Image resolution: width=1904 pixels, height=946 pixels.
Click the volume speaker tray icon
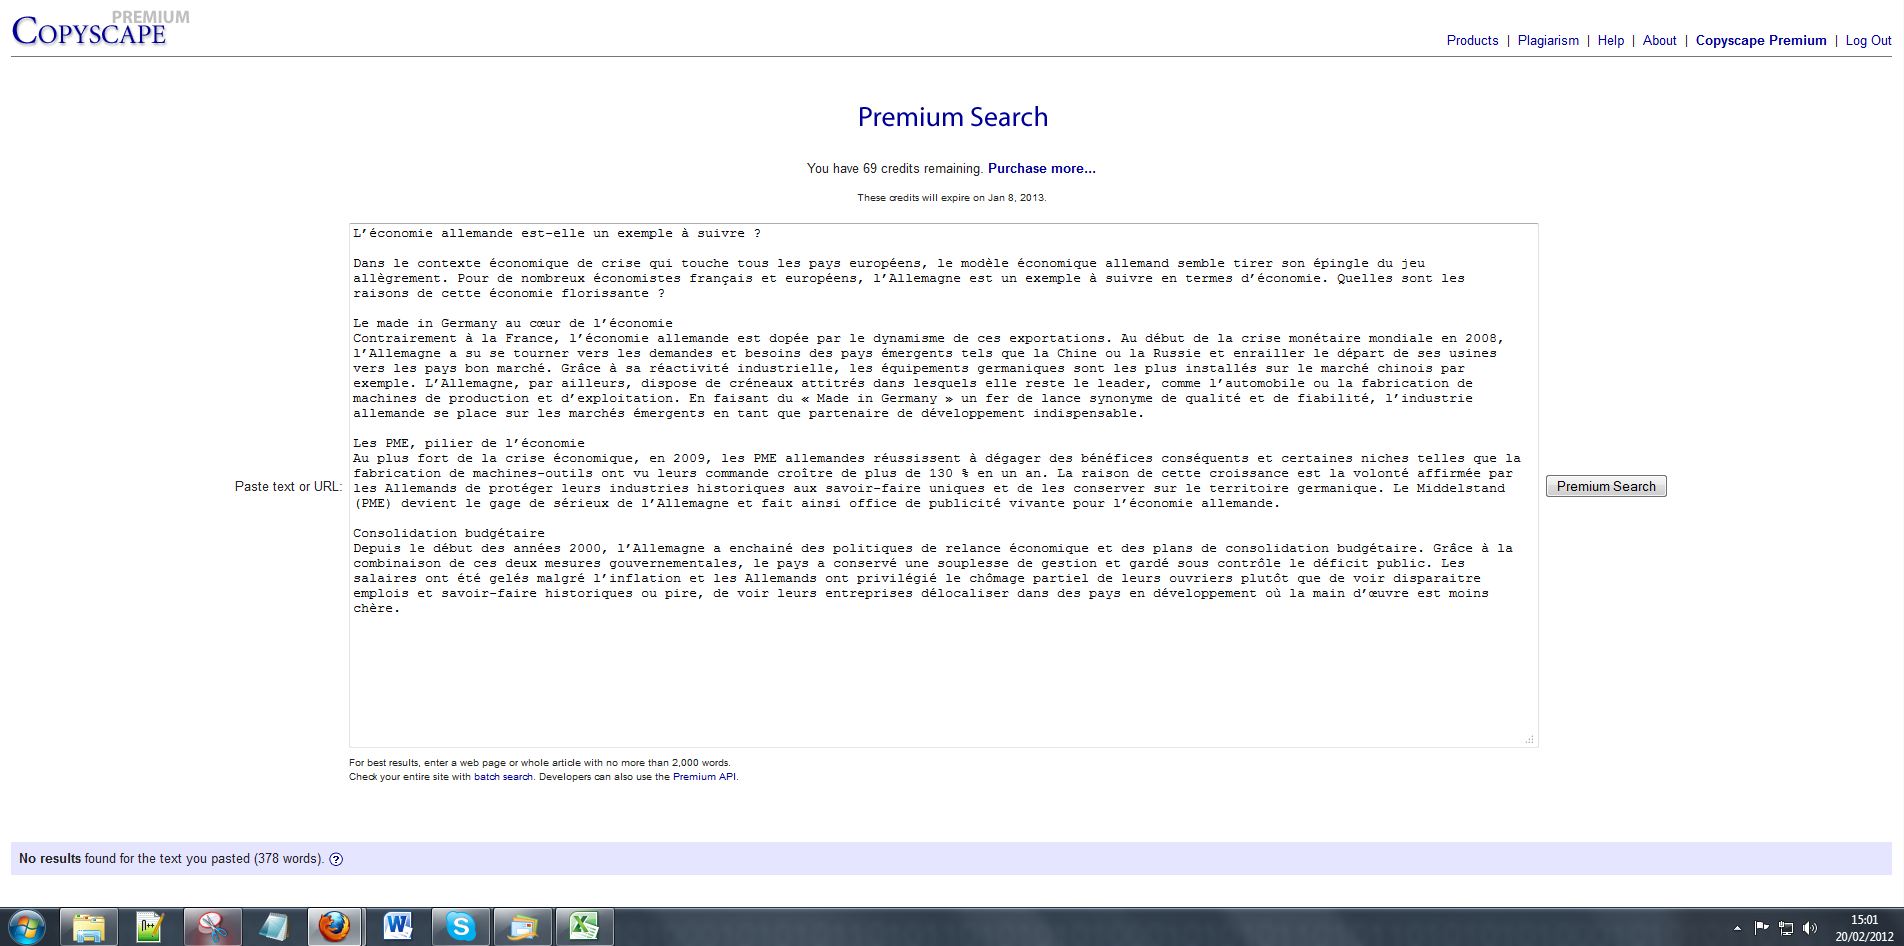click(1810, 928)
